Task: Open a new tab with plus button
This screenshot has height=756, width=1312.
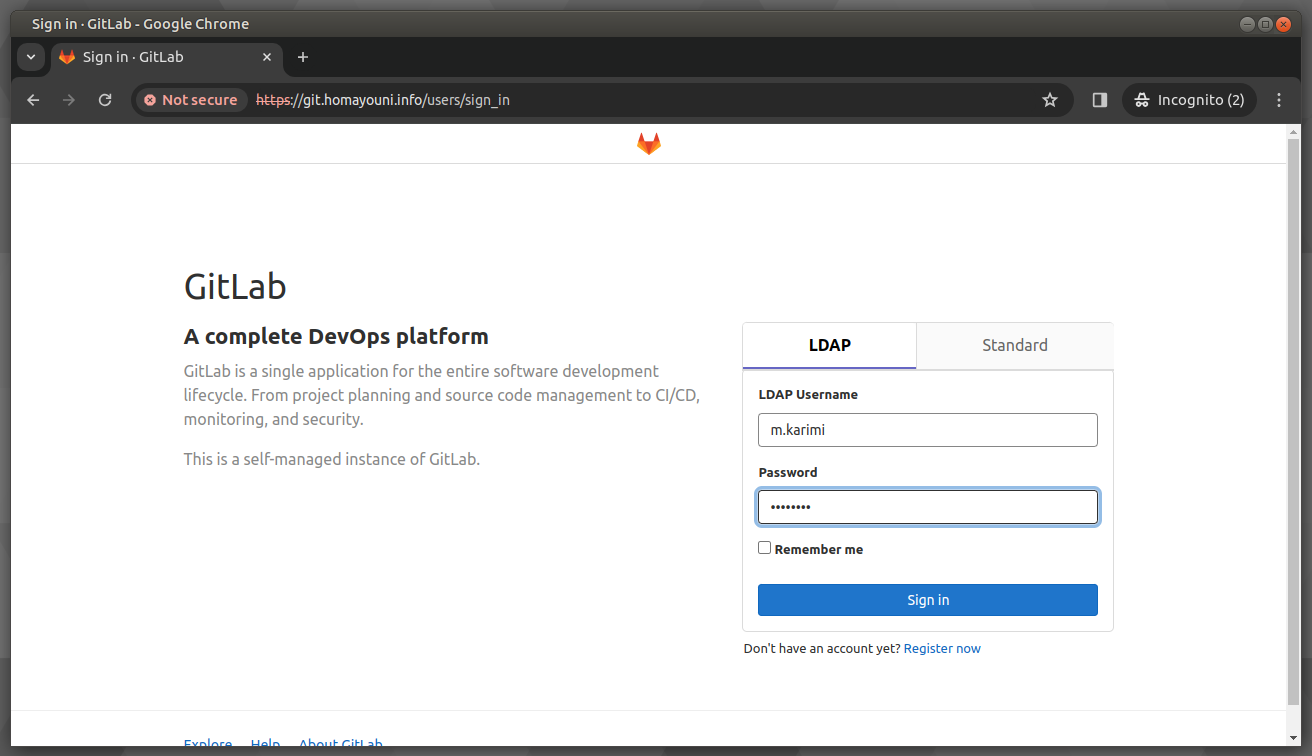Action: [303, 57]
